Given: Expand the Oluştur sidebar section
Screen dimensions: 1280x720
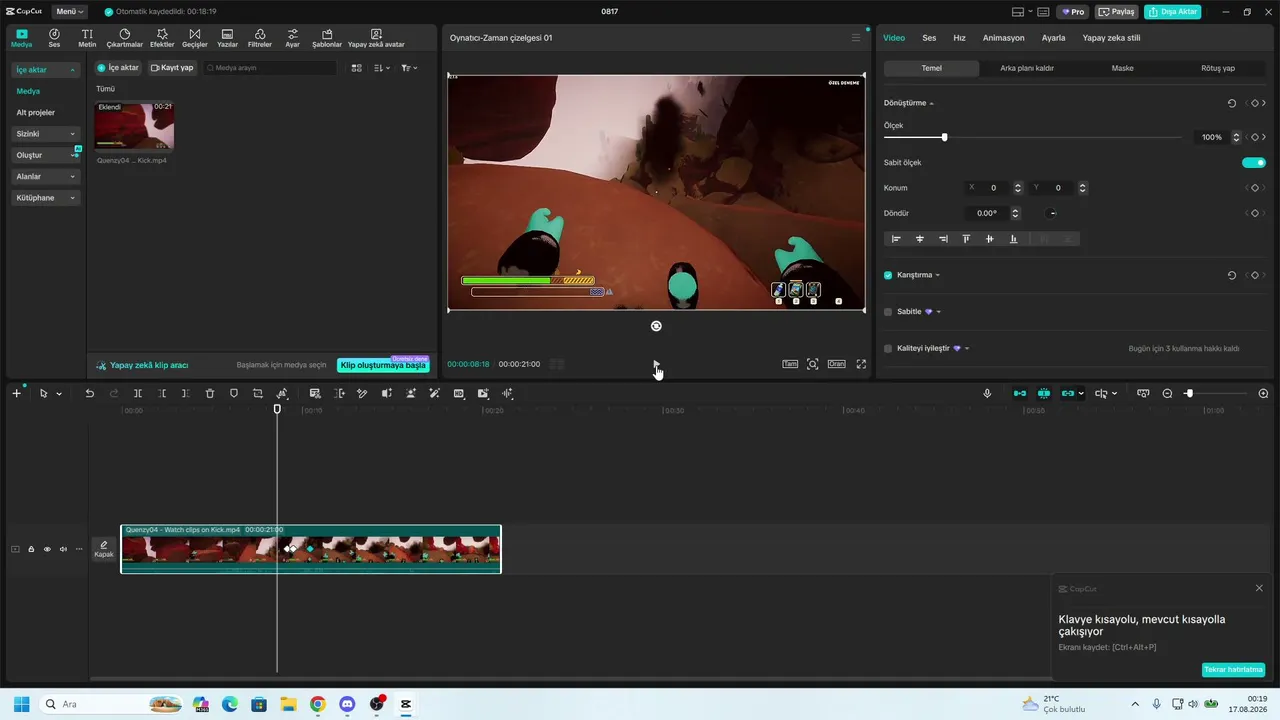Looking at the screenshot, I should click(x=45, y=155).
